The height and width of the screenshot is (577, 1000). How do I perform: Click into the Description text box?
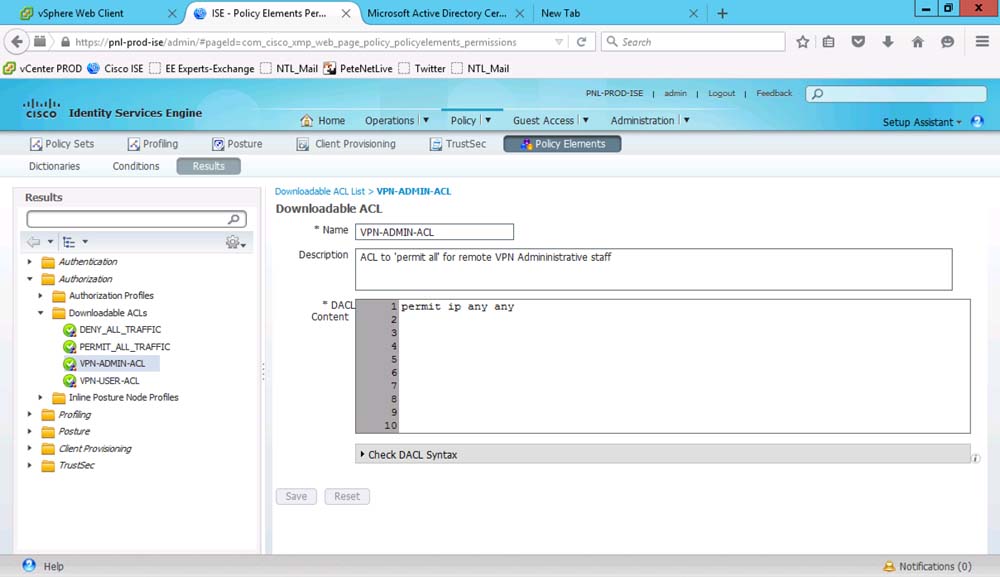(x=654, y=270)
